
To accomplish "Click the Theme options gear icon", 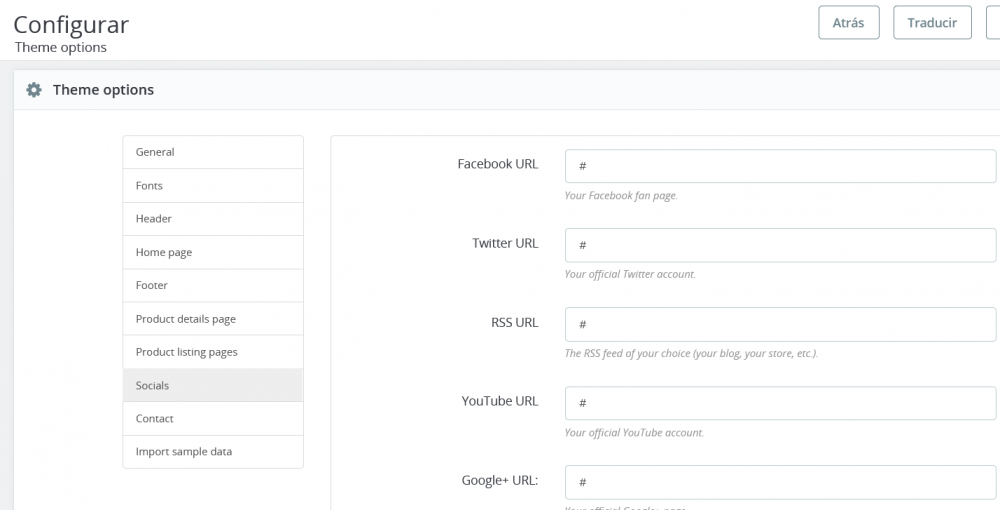I will (34, 90).
